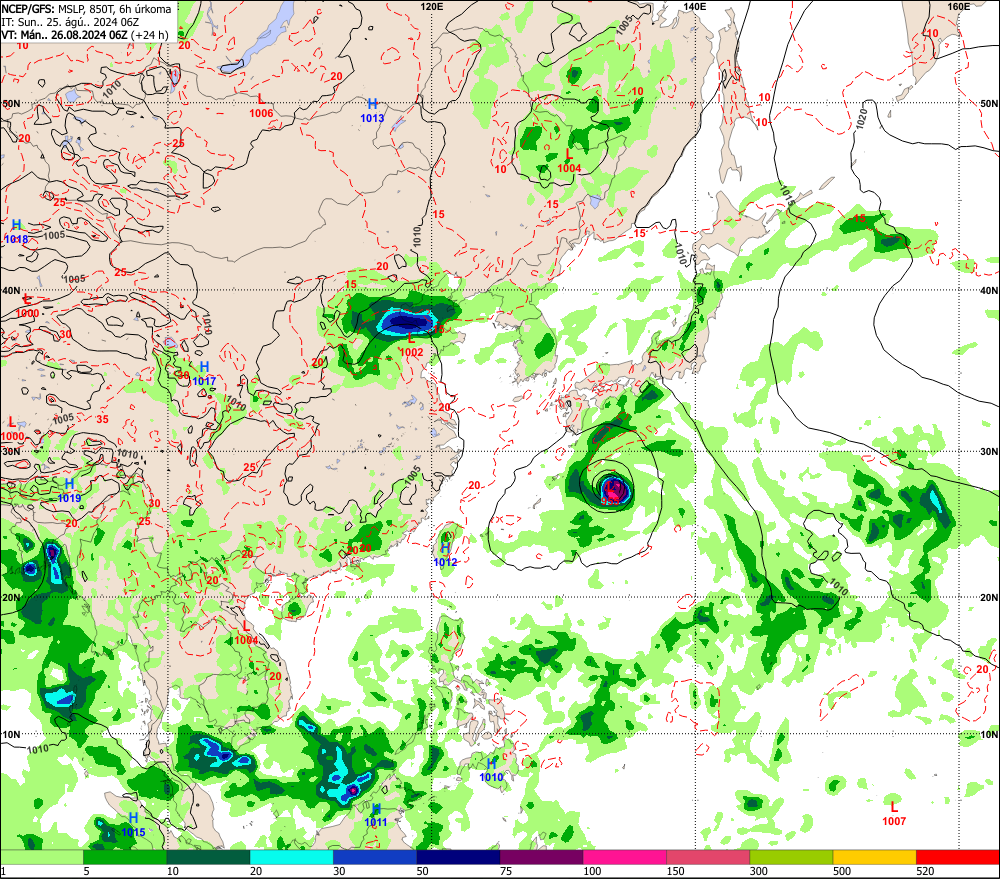Click the 'H 1015' high pressure marker
This screenshot has height=879, width=1000.
133,825
